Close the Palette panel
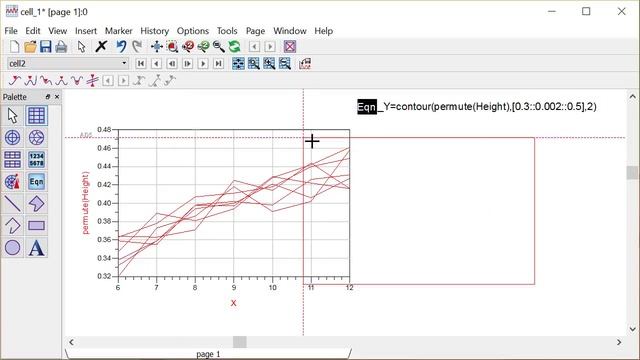This screenshot has height=360, width=640. (57, 97)
